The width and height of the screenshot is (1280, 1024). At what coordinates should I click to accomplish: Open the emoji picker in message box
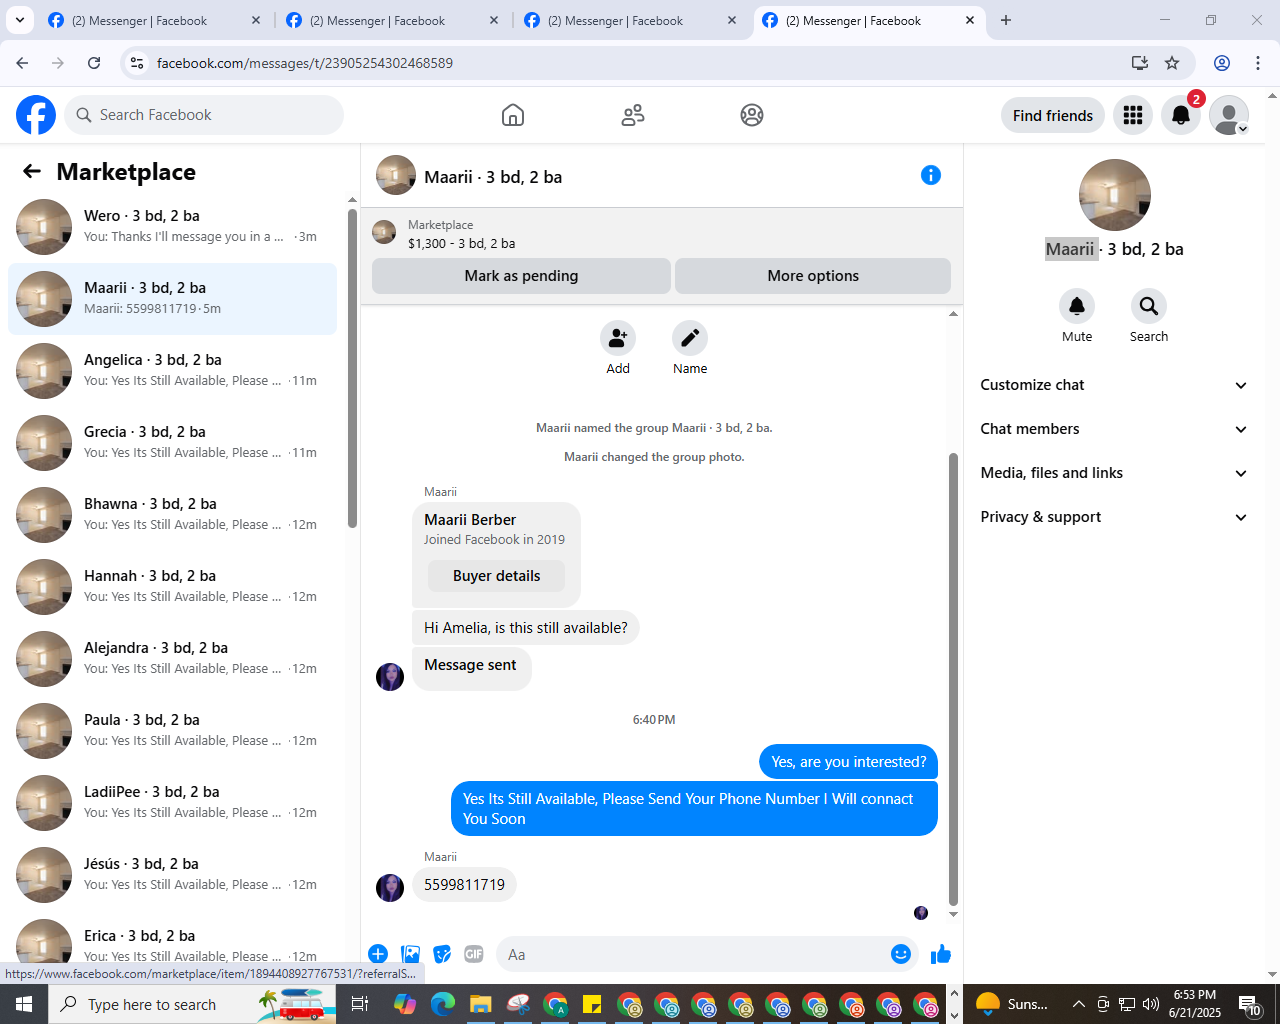pos(901,954)
